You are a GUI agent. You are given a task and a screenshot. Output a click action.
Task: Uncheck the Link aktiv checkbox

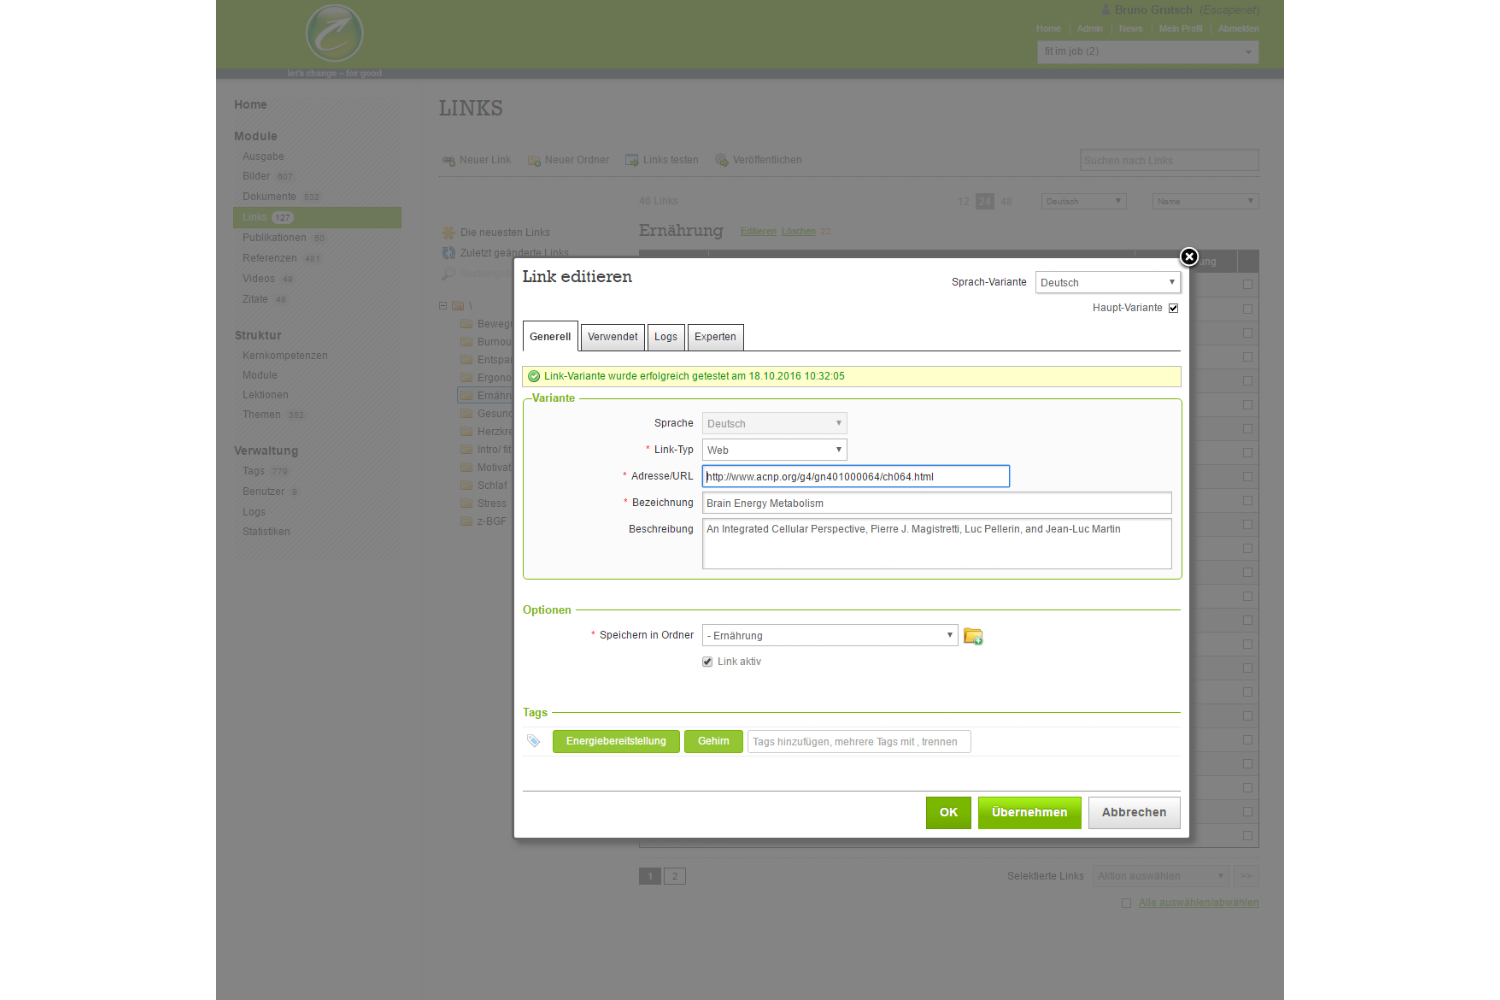tap(708, 662)
